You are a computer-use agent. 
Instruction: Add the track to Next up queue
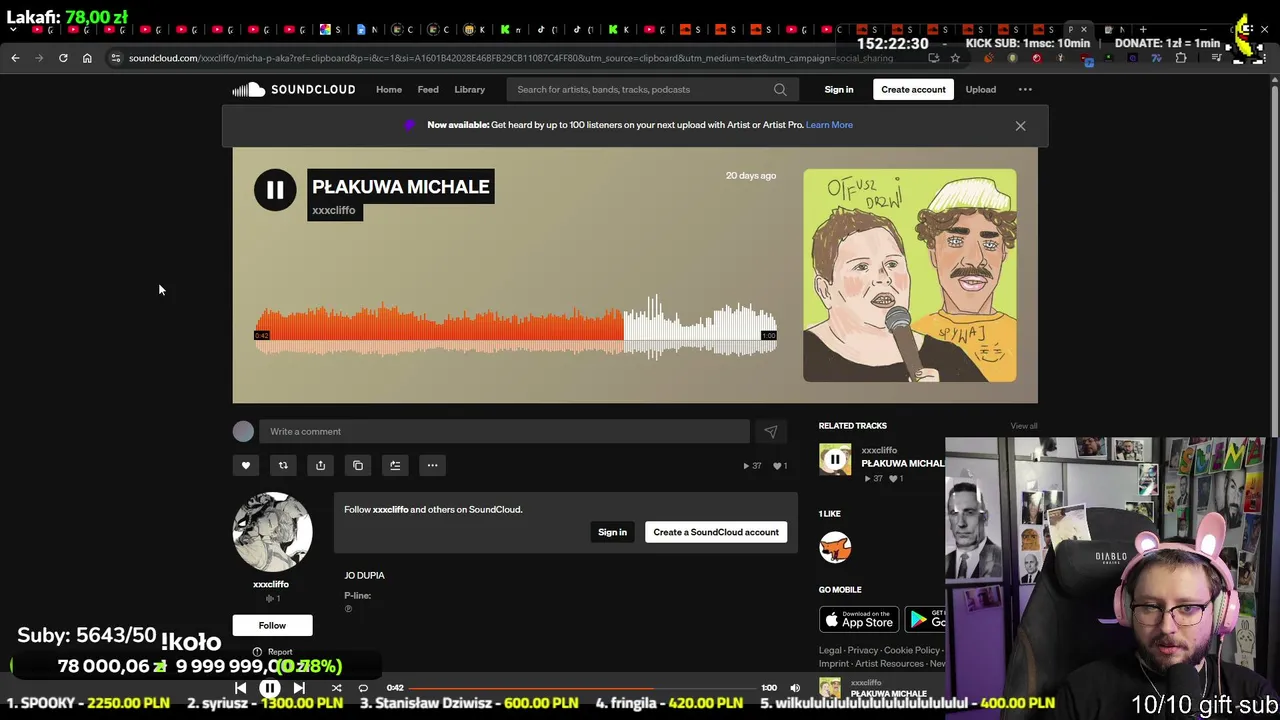pos(395,465)
